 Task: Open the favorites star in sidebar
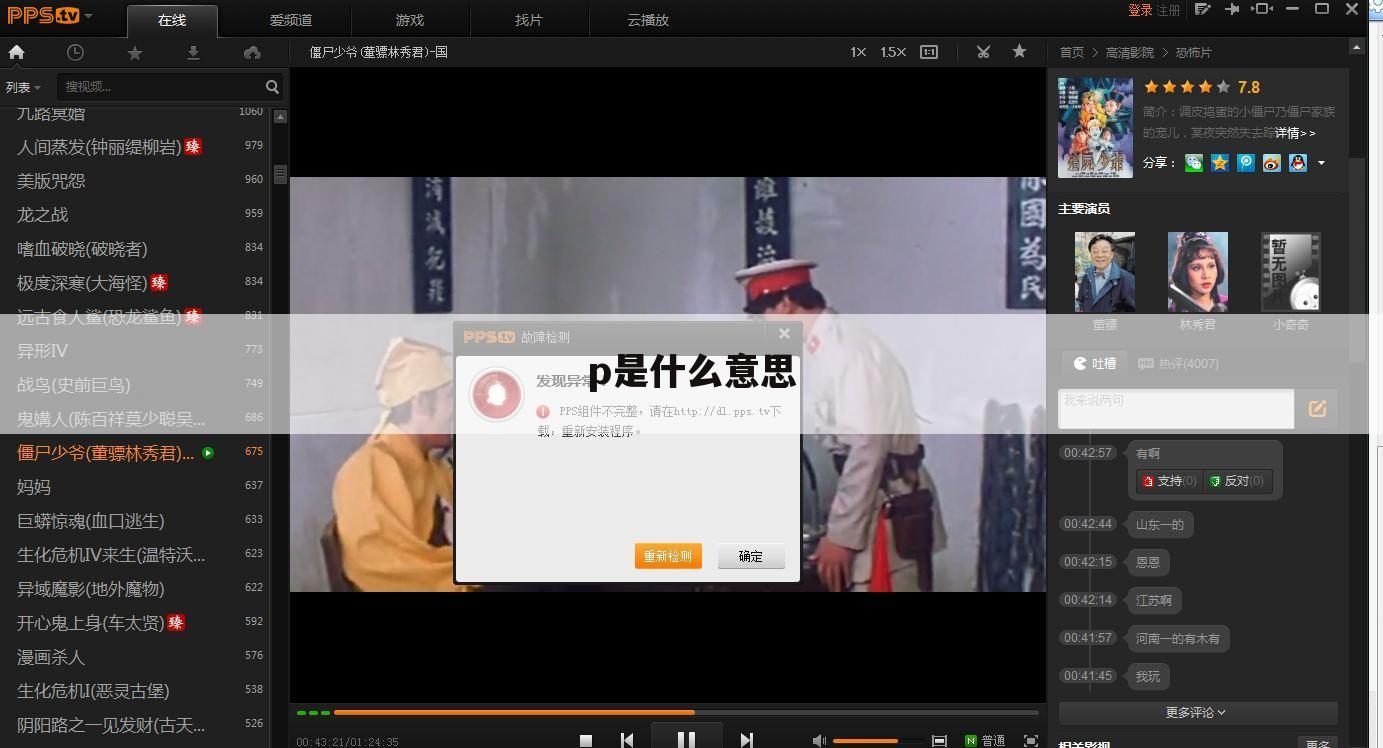[135, 52]
